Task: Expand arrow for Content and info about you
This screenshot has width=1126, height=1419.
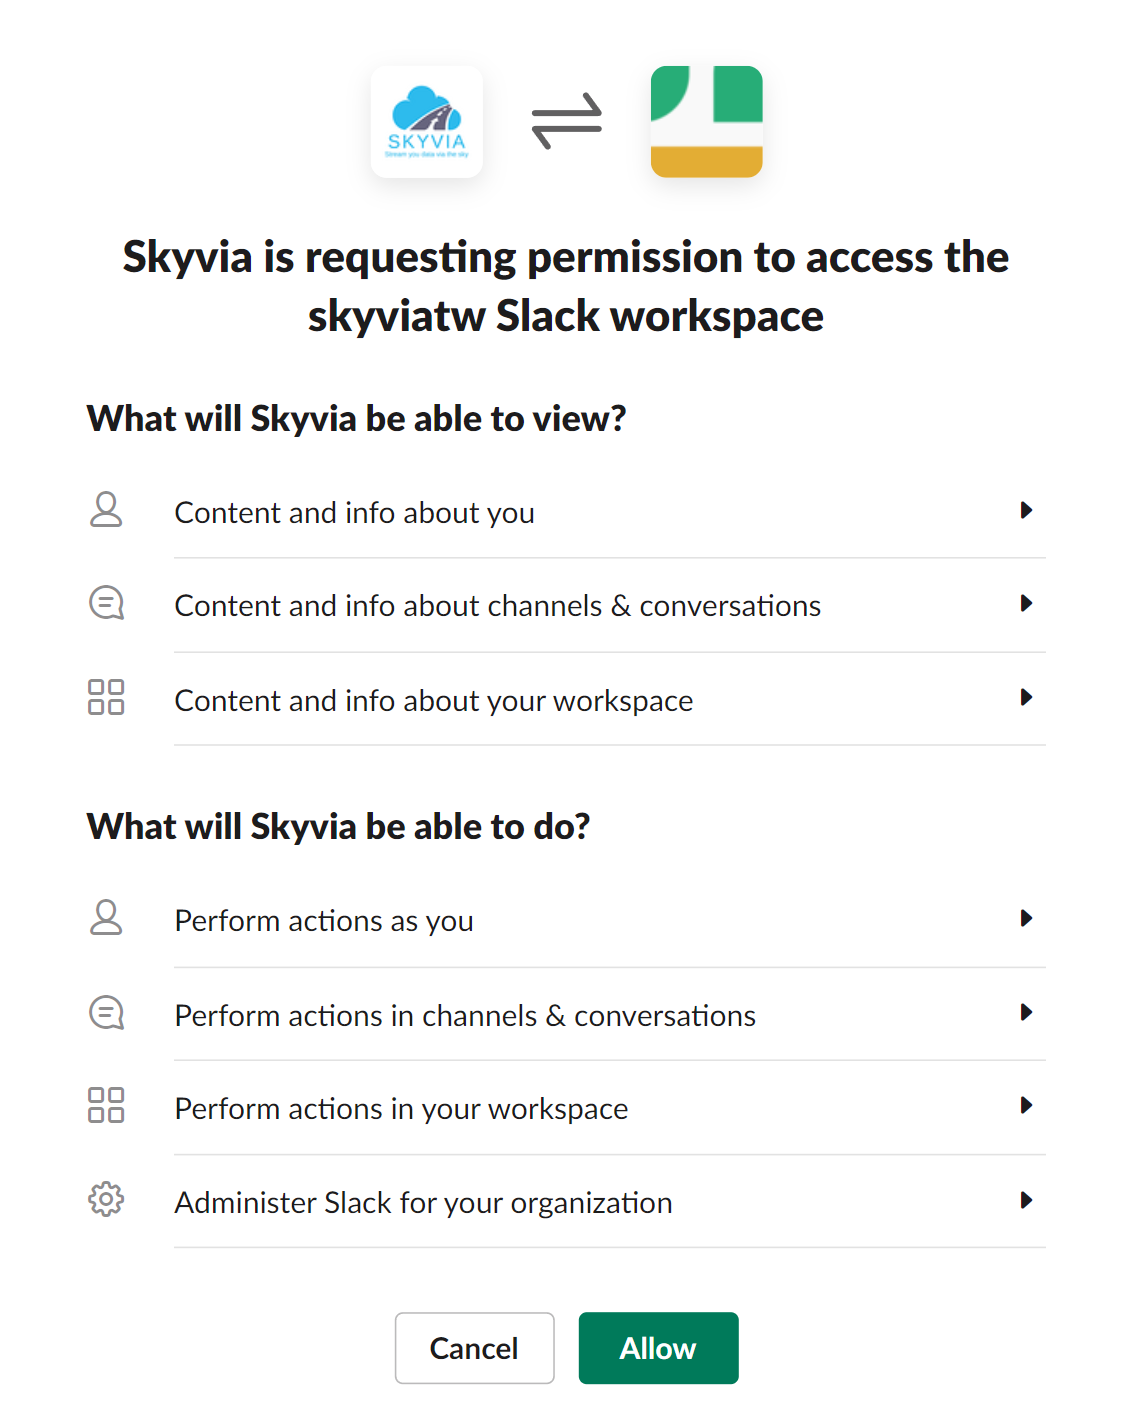Action: 1026,510
